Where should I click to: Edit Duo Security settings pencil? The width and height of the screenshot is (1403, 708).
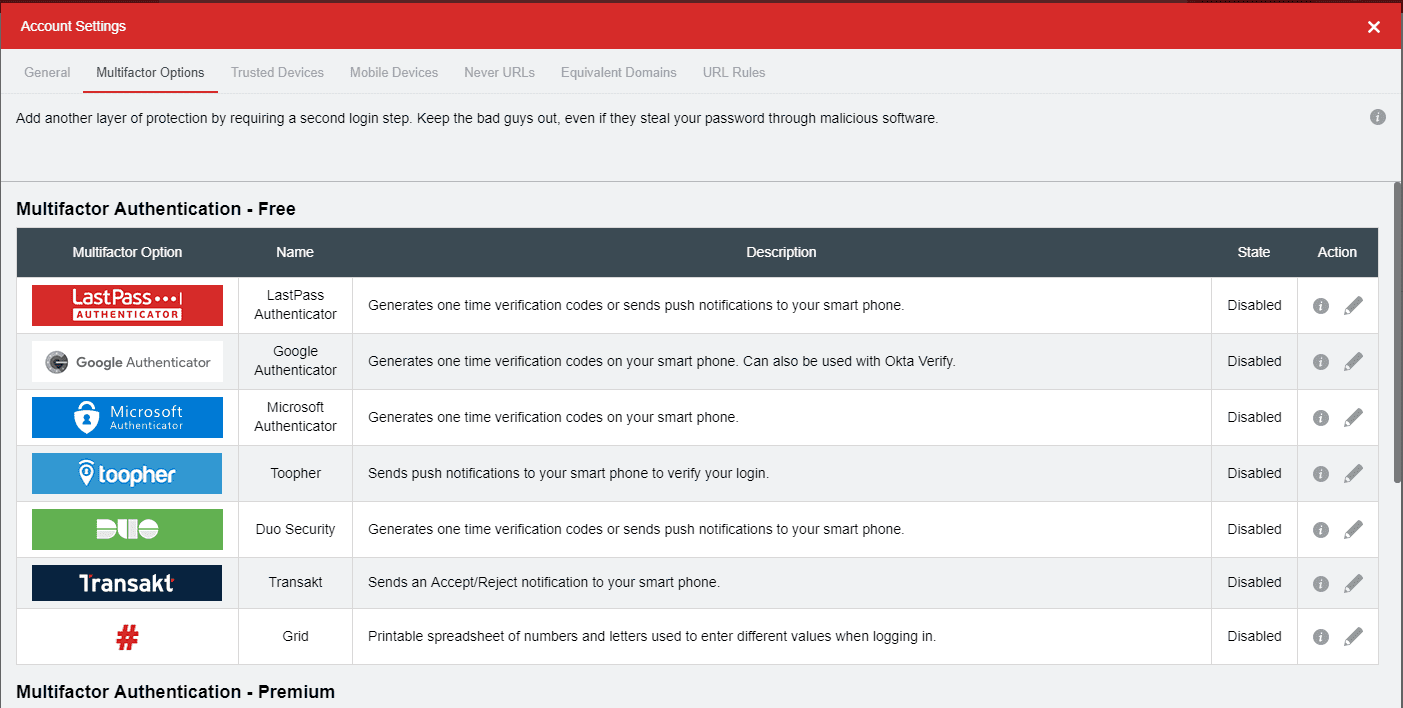coord(1353,530)
